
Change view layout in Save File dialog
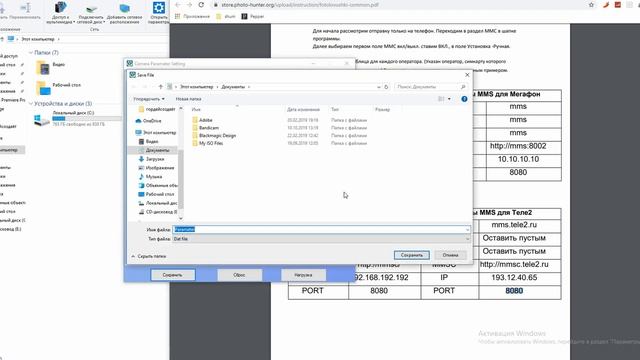(441, 99)
